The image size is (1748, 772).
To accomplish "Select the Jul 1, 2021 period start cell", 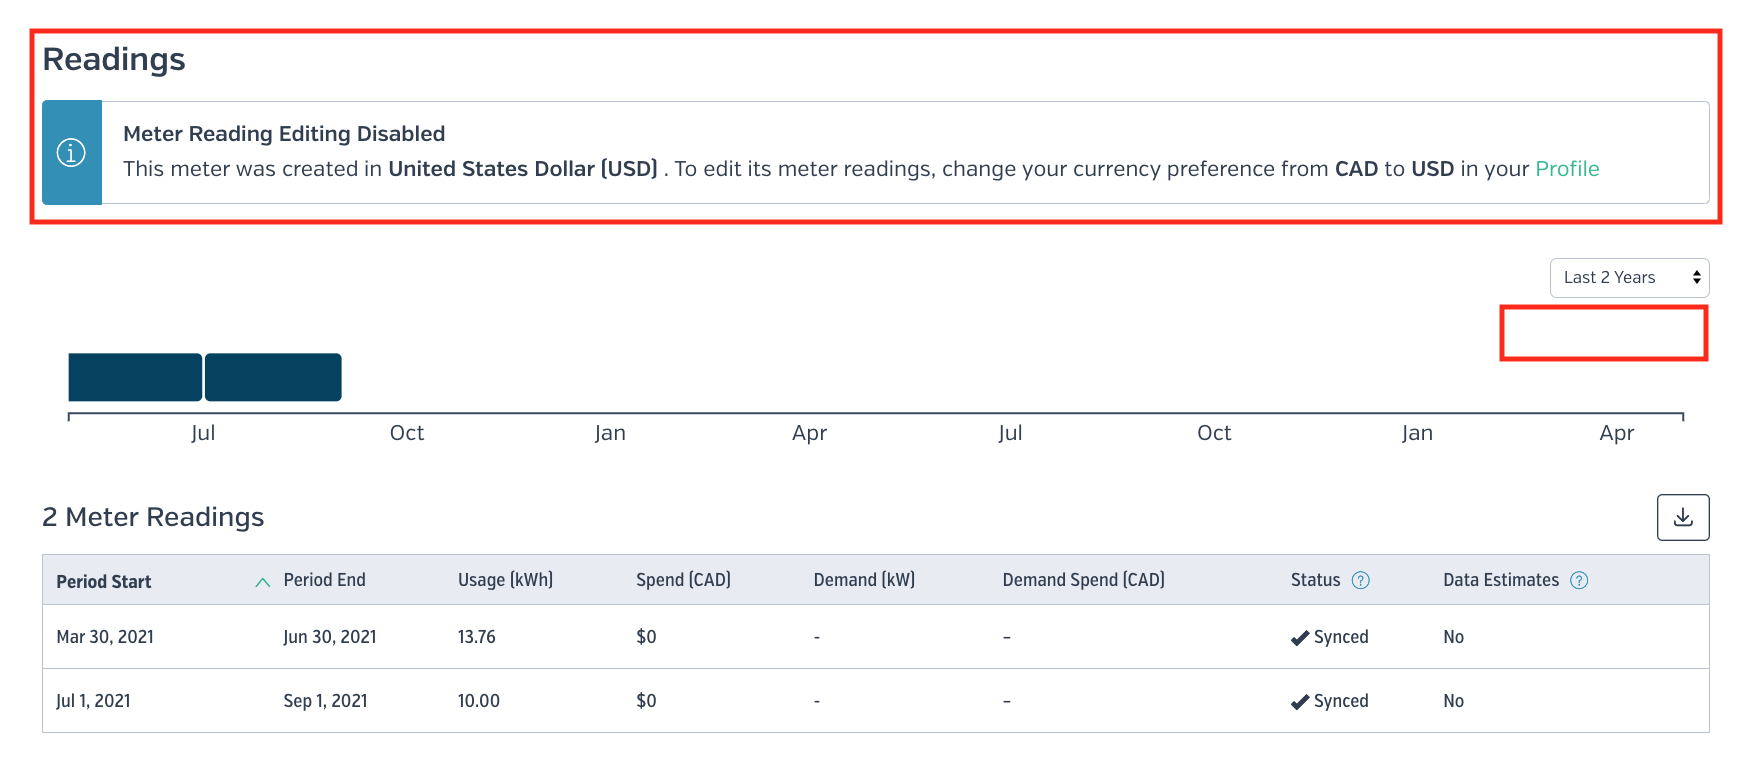I will click(93, 701).
